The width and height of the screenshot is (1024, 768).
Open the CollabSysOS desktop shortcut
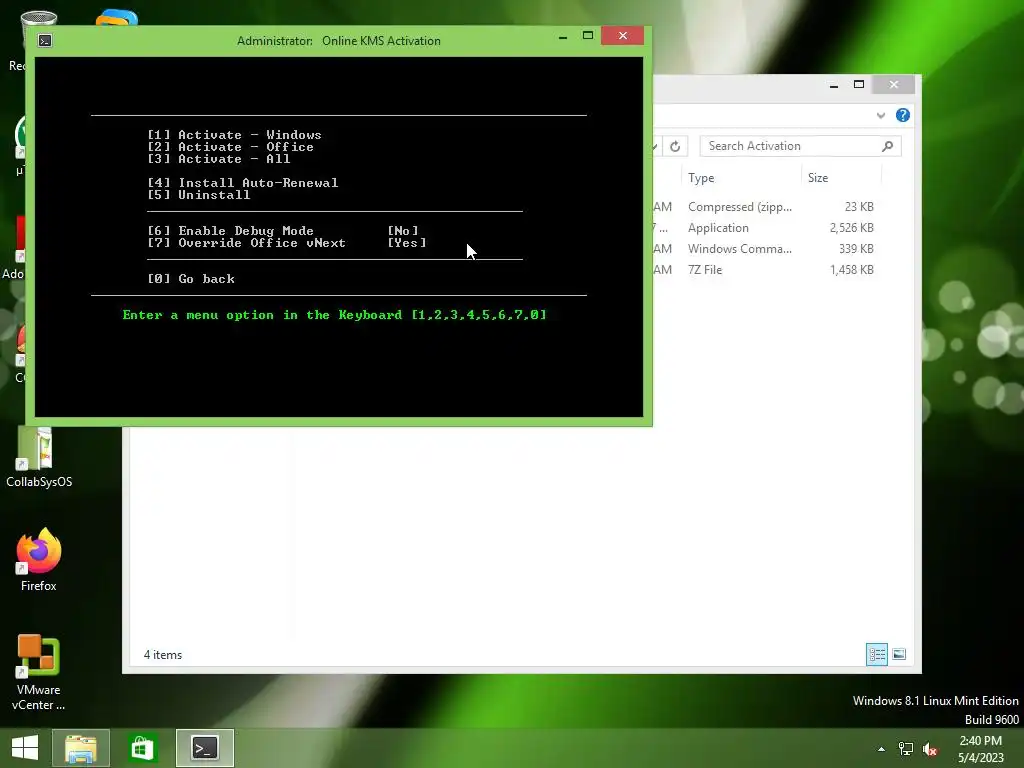point(39,457)
